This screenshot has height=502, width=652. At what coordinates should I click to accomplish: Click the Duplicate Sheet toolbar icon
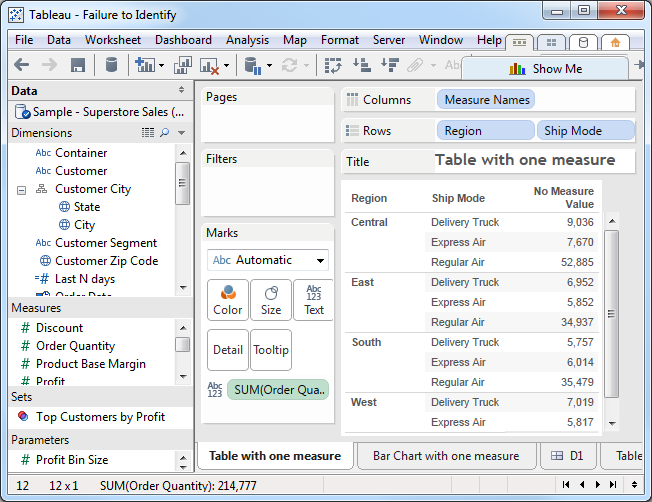point(182,65)
